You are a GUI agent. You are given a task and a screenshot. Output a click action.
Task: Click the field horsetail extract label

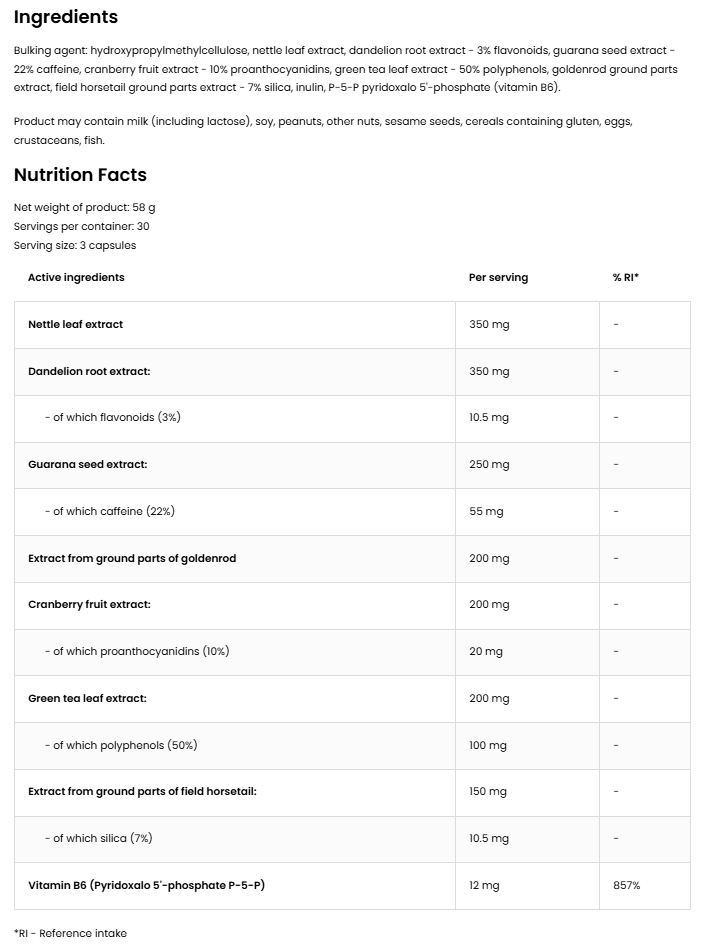click(x=142, y=791)
